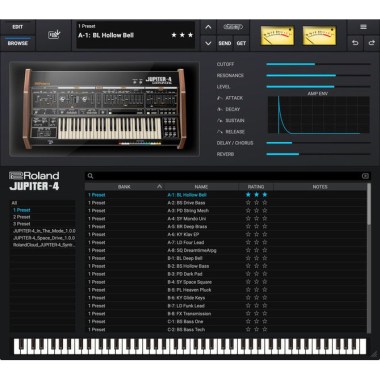Click the undo arrow icon
The height and width of the screenshot is (380, 380).
pos(355,43)
